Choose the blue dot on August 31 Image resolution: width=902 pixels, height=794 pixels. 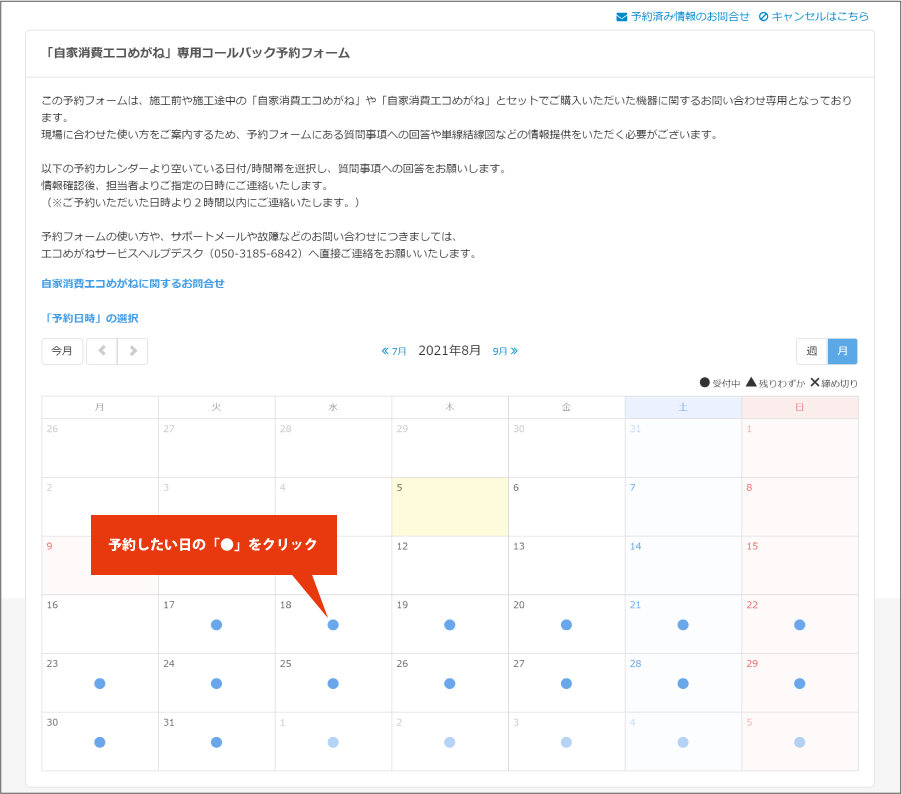(x=216, y=742)
